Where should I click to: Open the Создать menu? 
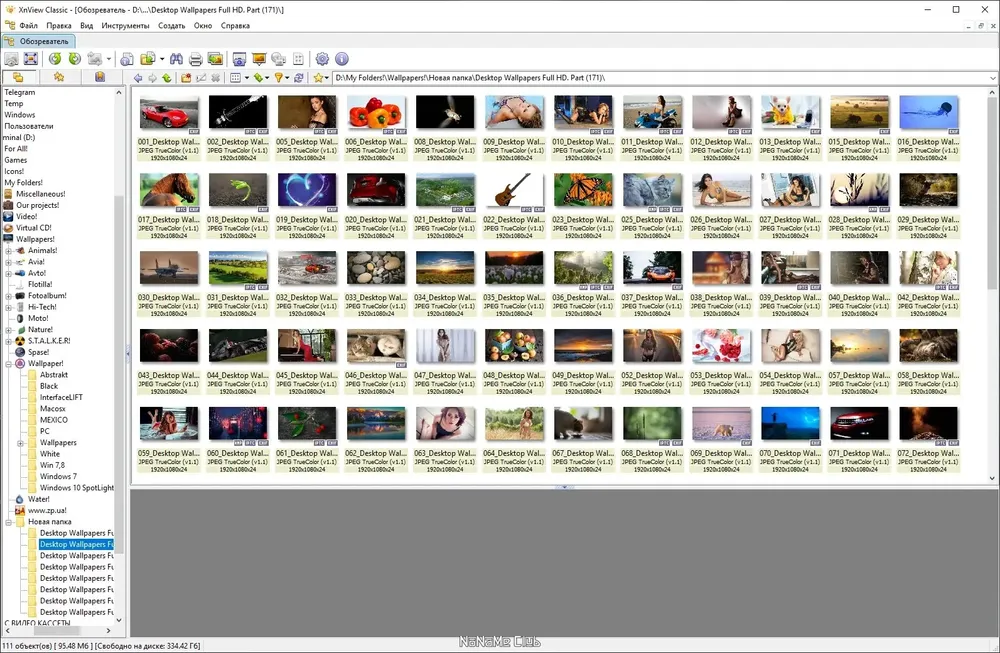click(171, 26)
